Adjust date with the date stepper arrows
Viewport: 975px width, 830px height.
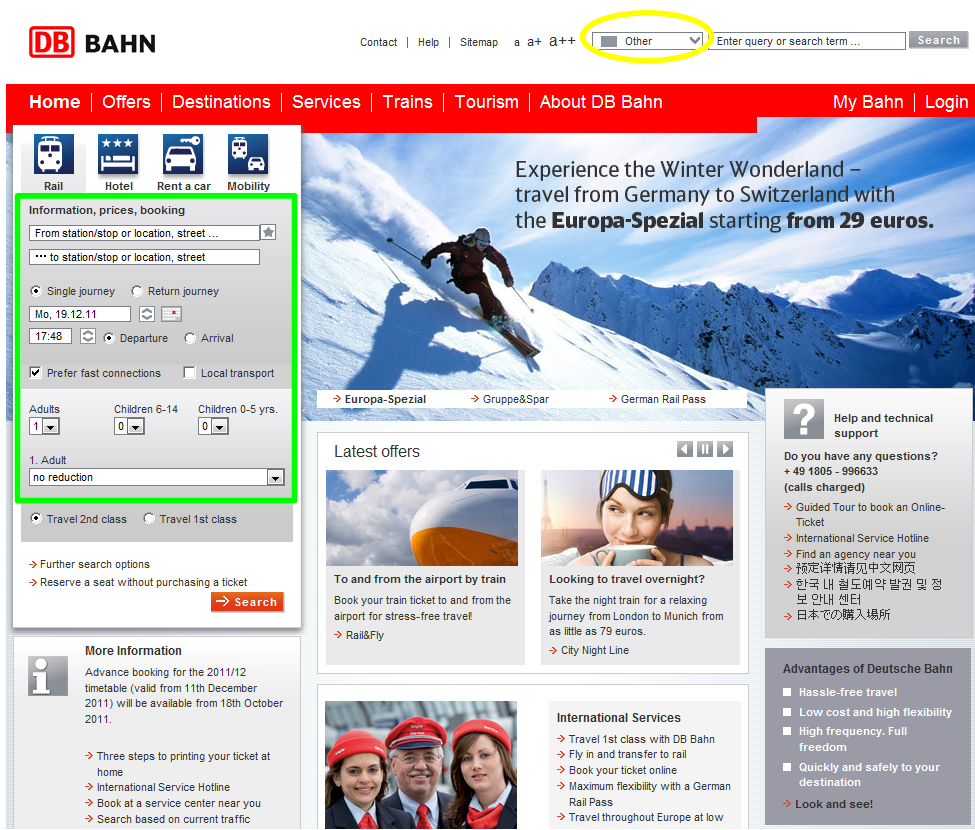tap(147, 314)
